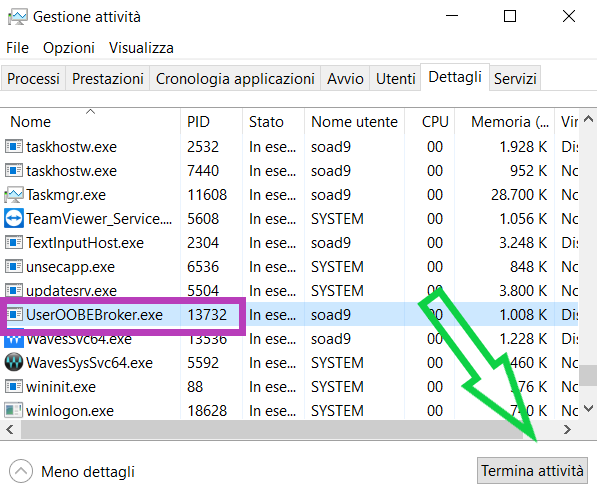Select the UserOOBEBroker.exe row name

click(x=94, y=315)
